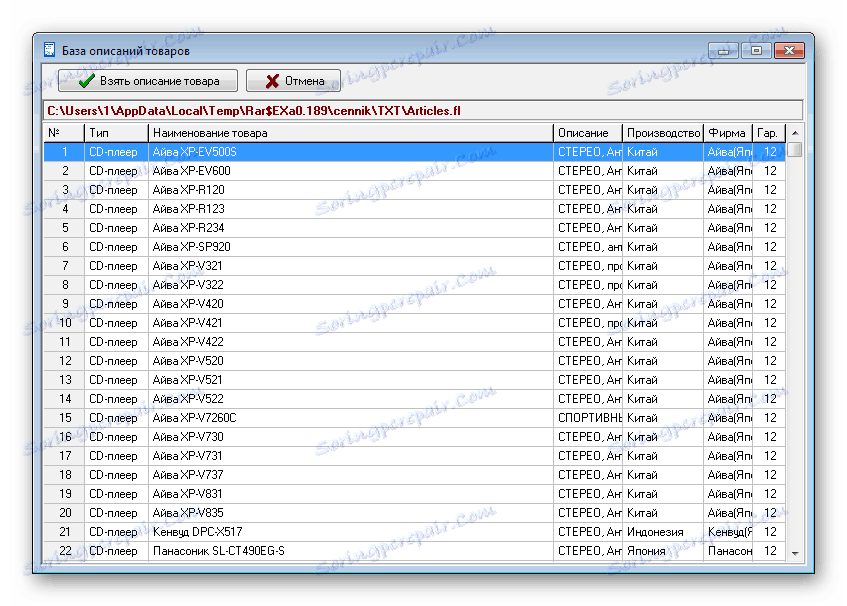
Task: Click the 'Отмена' cancel button
Action: pyautogui.click(x=293, y=80)
